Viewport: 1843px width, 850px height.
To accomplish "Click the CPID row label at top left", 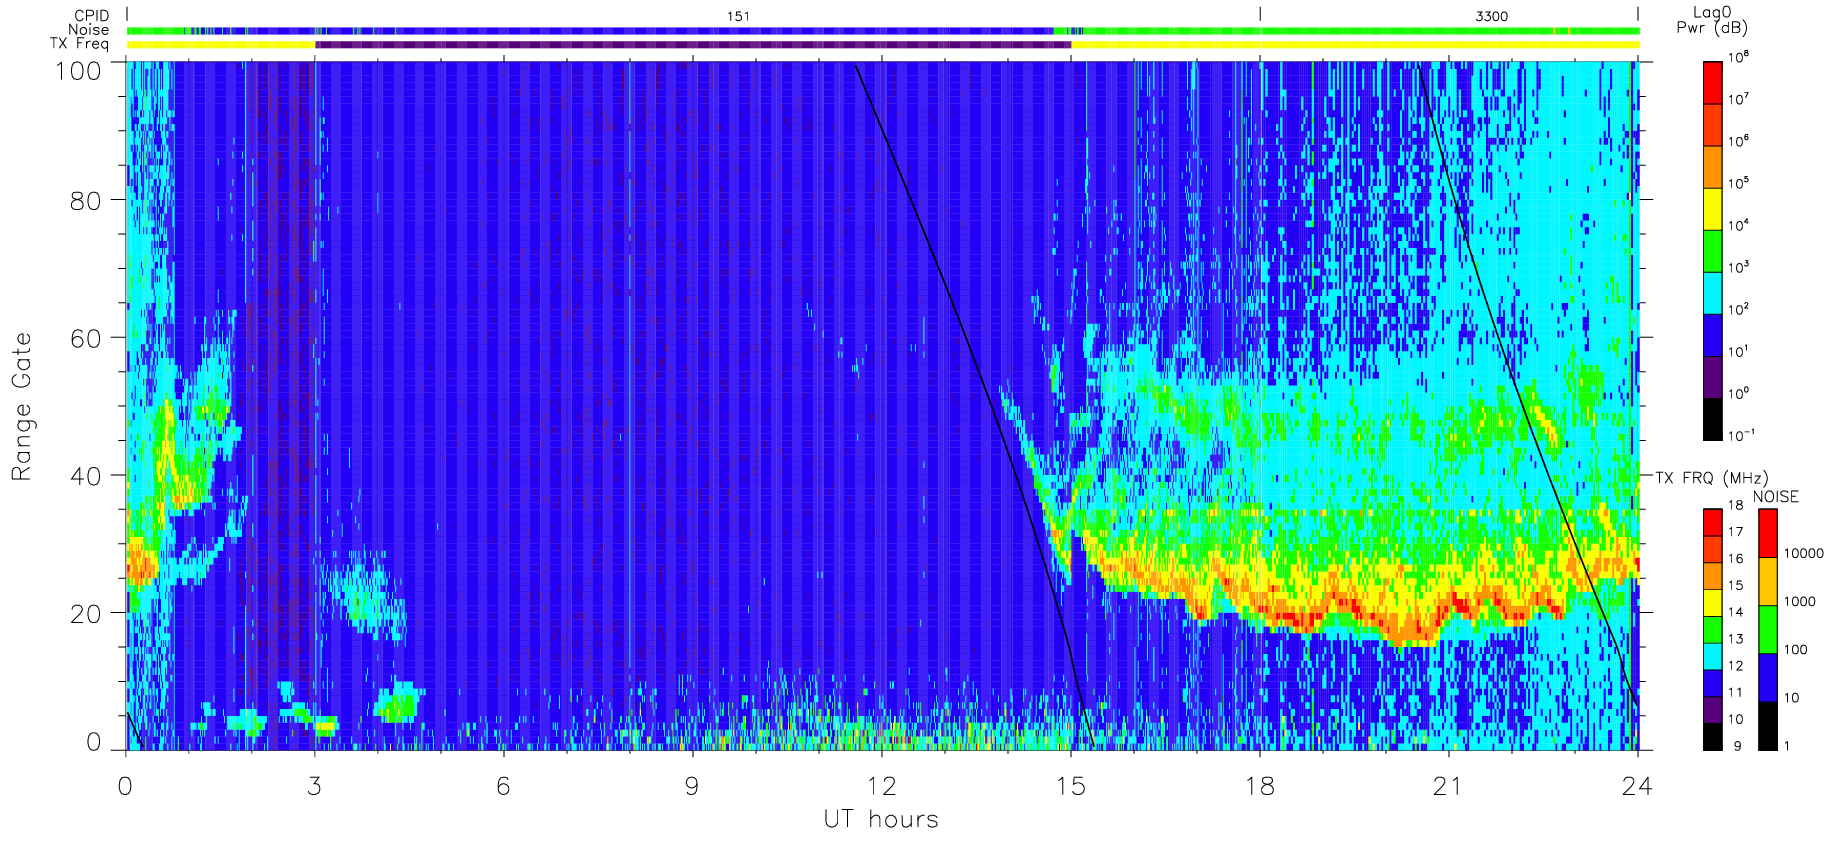I will [92, 16].
